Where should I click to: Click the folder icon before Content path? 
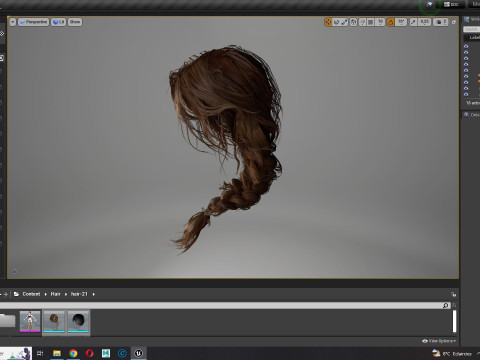[16, 294]
